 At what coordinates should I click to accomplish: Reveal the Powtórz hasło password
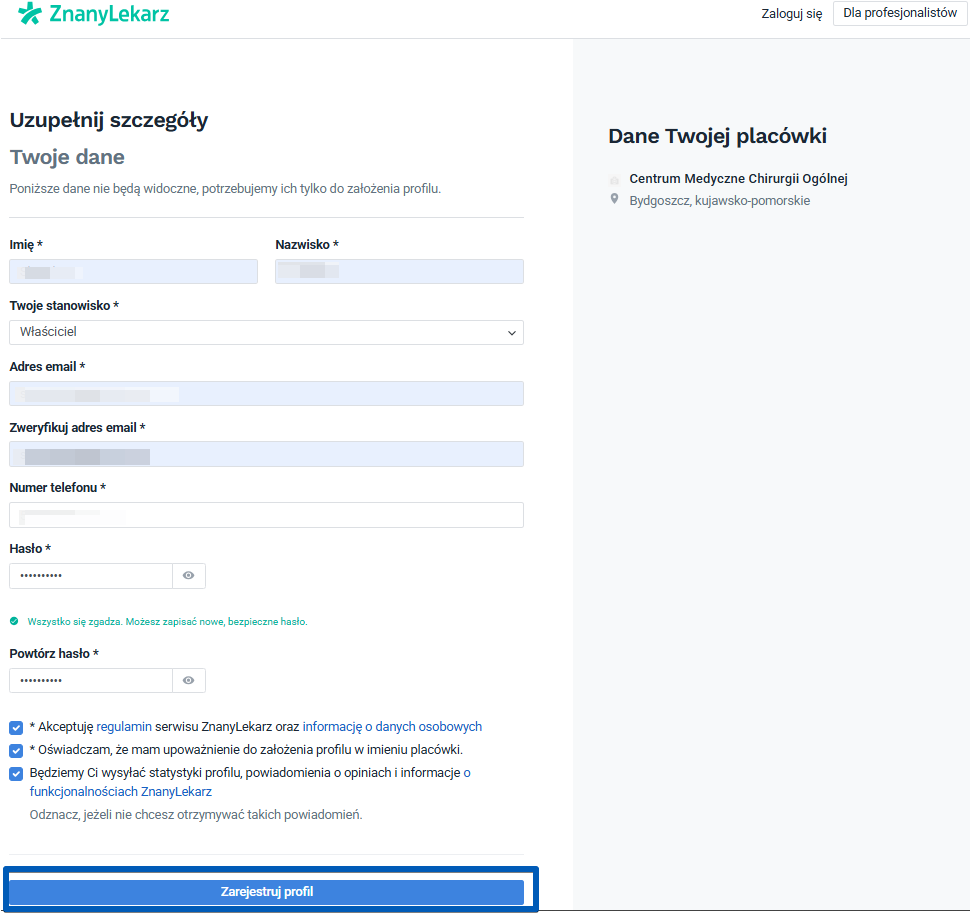189,680
